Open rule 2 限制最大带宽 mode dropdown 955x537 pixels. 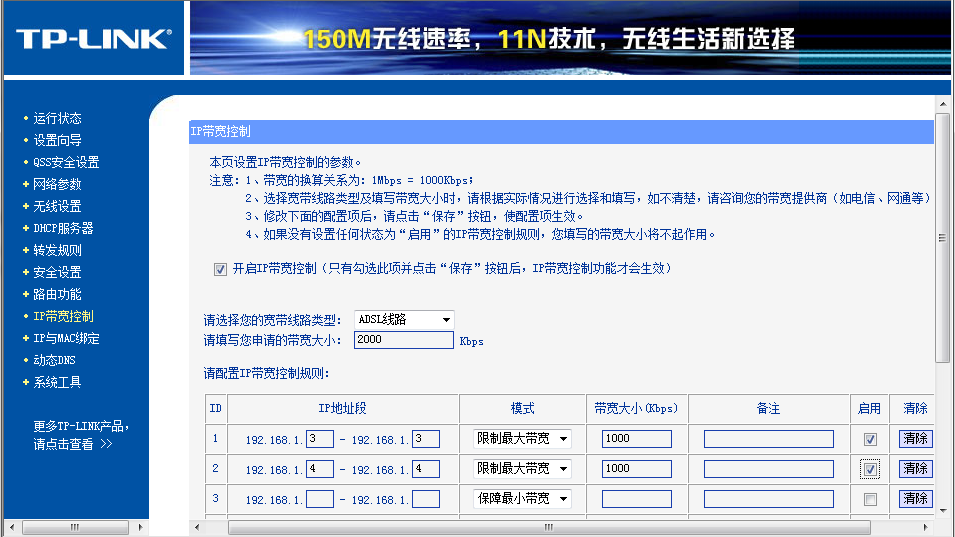click(522, 468)
